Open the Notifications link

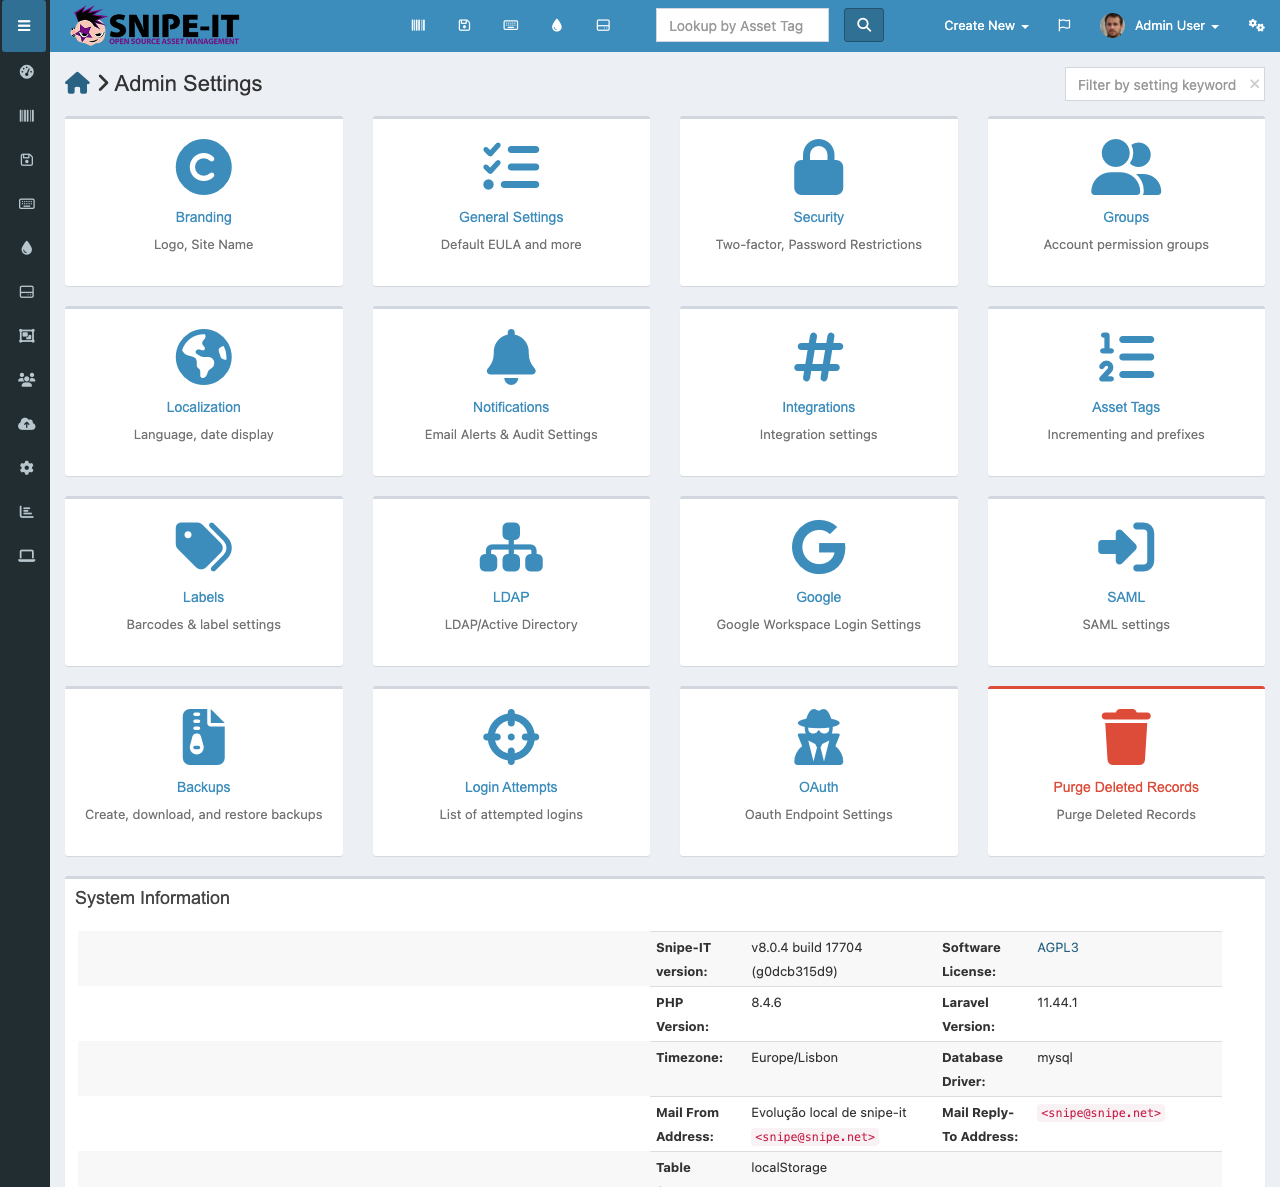511,407
